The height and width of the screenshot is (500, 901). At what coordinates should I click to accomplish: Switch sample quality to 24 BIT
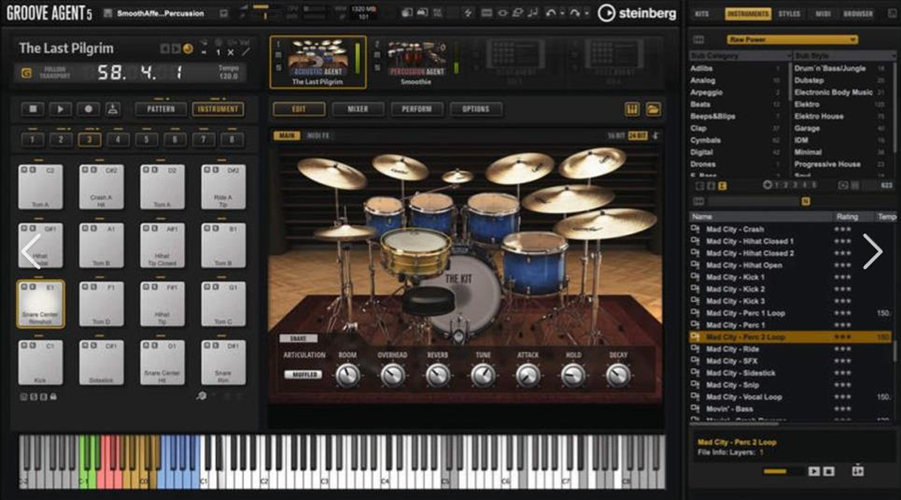point(638,135)
